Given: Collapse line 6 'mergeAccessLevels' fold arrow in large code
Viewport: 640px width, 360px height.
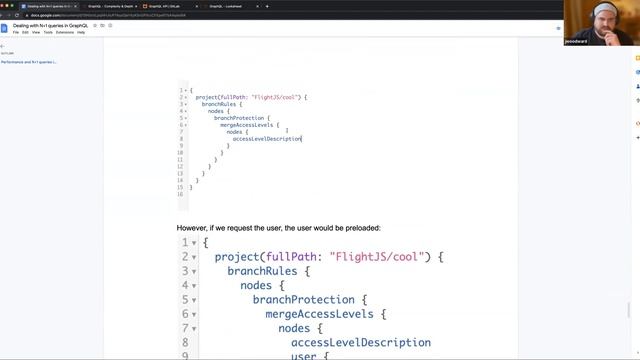Looking at the screenshot, I should [194, 315].
